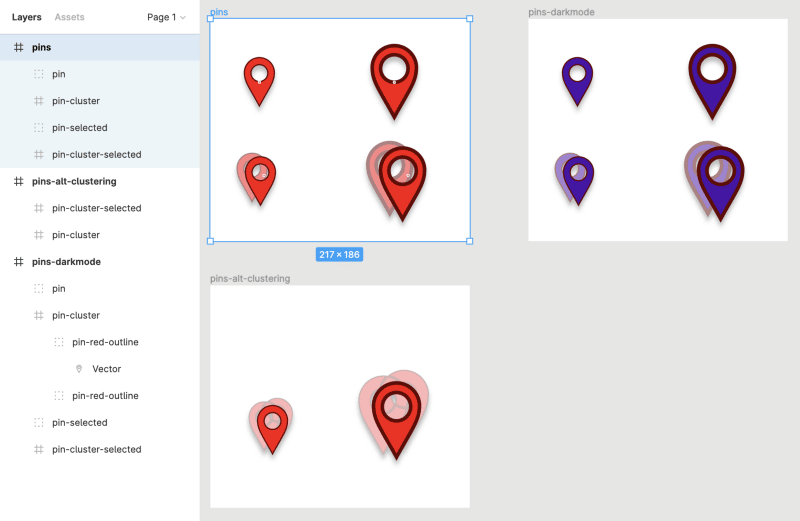This screenshot has height=521, width=800.
Task: Select the second pin-red-outline layer
Action: pyautogui.click(x=99, y=395)
